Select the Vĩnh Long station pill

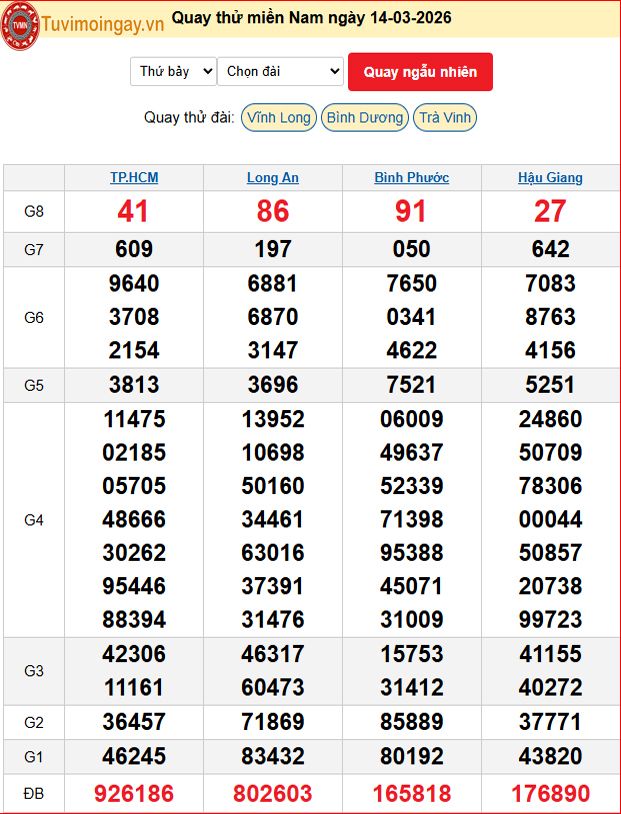click(279, 118)
